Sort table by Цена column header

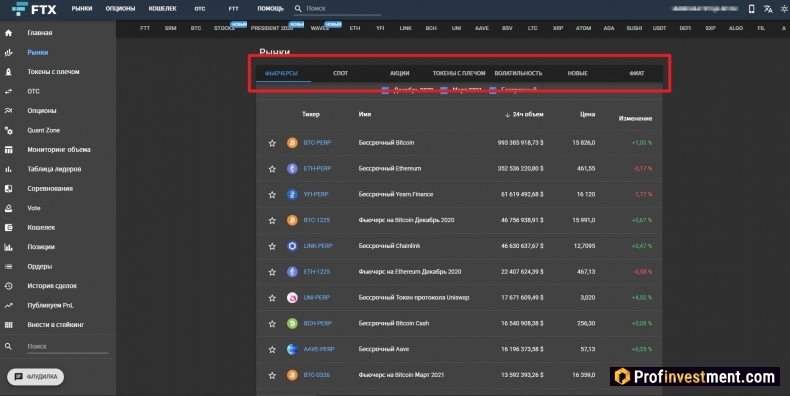click(x=587, y=114)
